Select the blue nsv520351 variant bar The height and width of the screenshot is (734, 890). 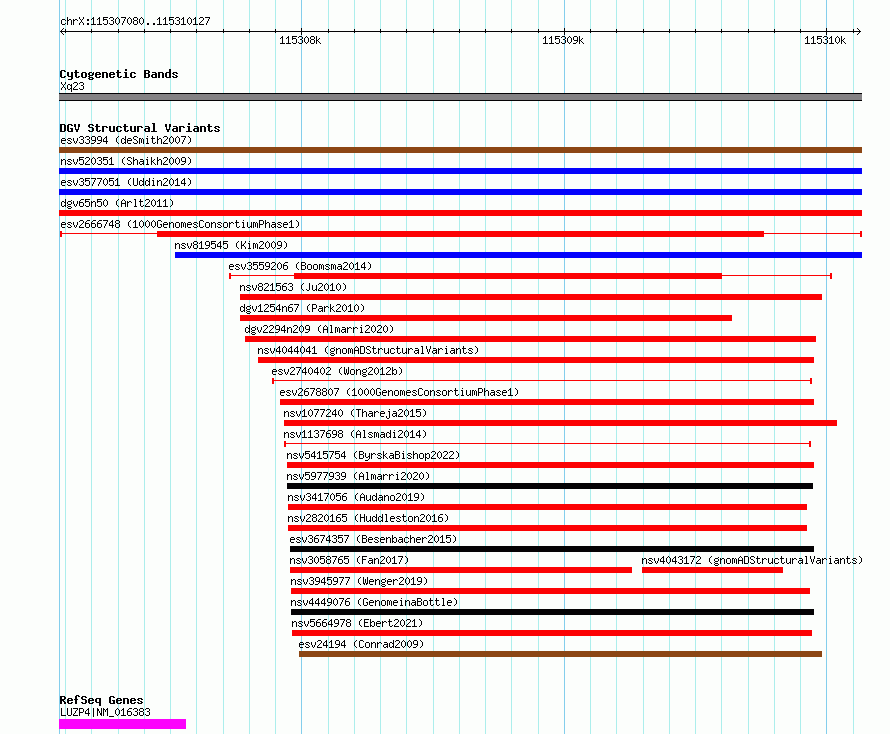point(460,171)
